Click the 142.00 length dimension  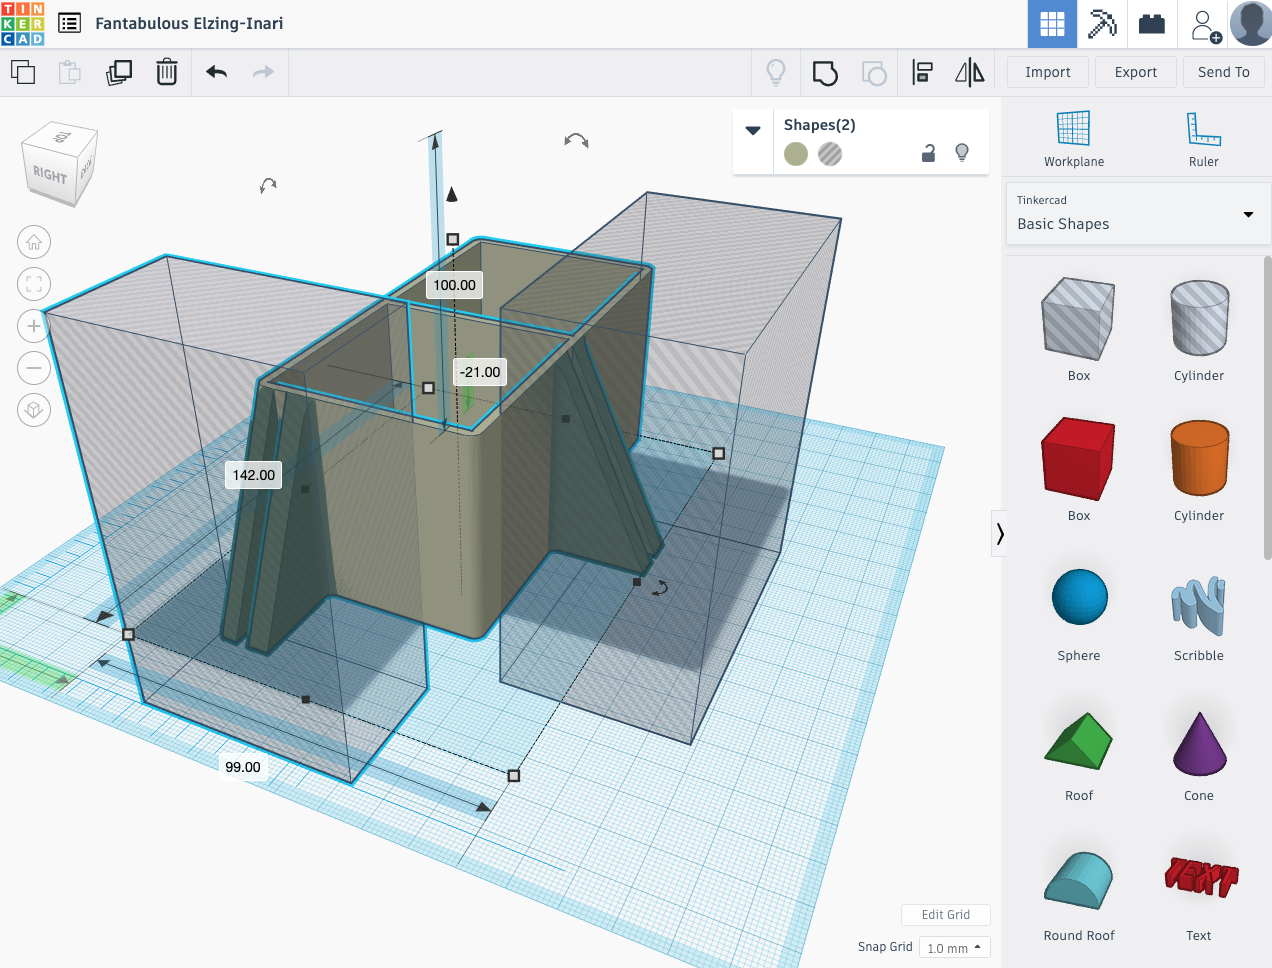tap(253, 475)
